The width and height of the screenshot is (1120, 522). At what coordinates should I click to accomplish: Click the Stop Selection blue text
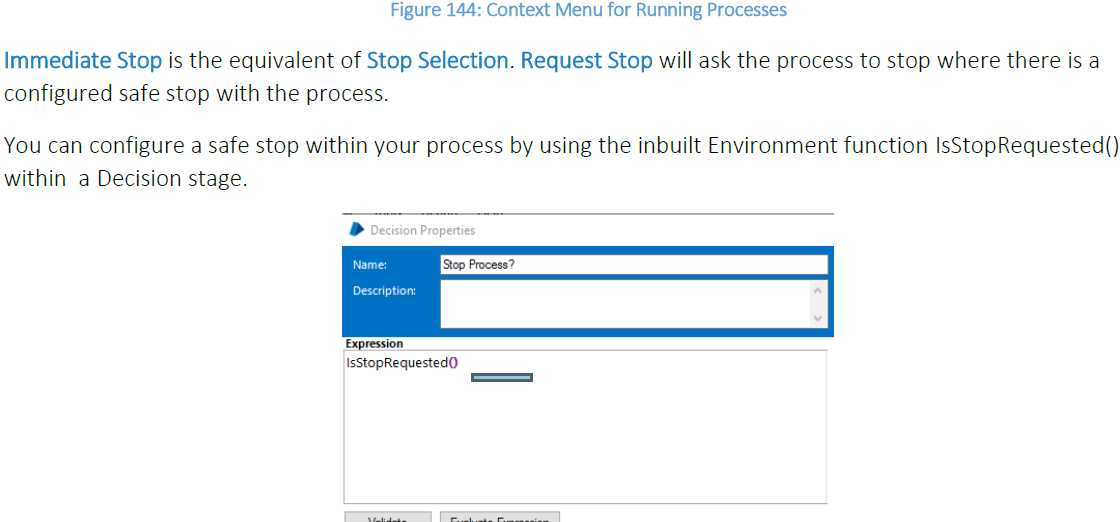[437, 60]
